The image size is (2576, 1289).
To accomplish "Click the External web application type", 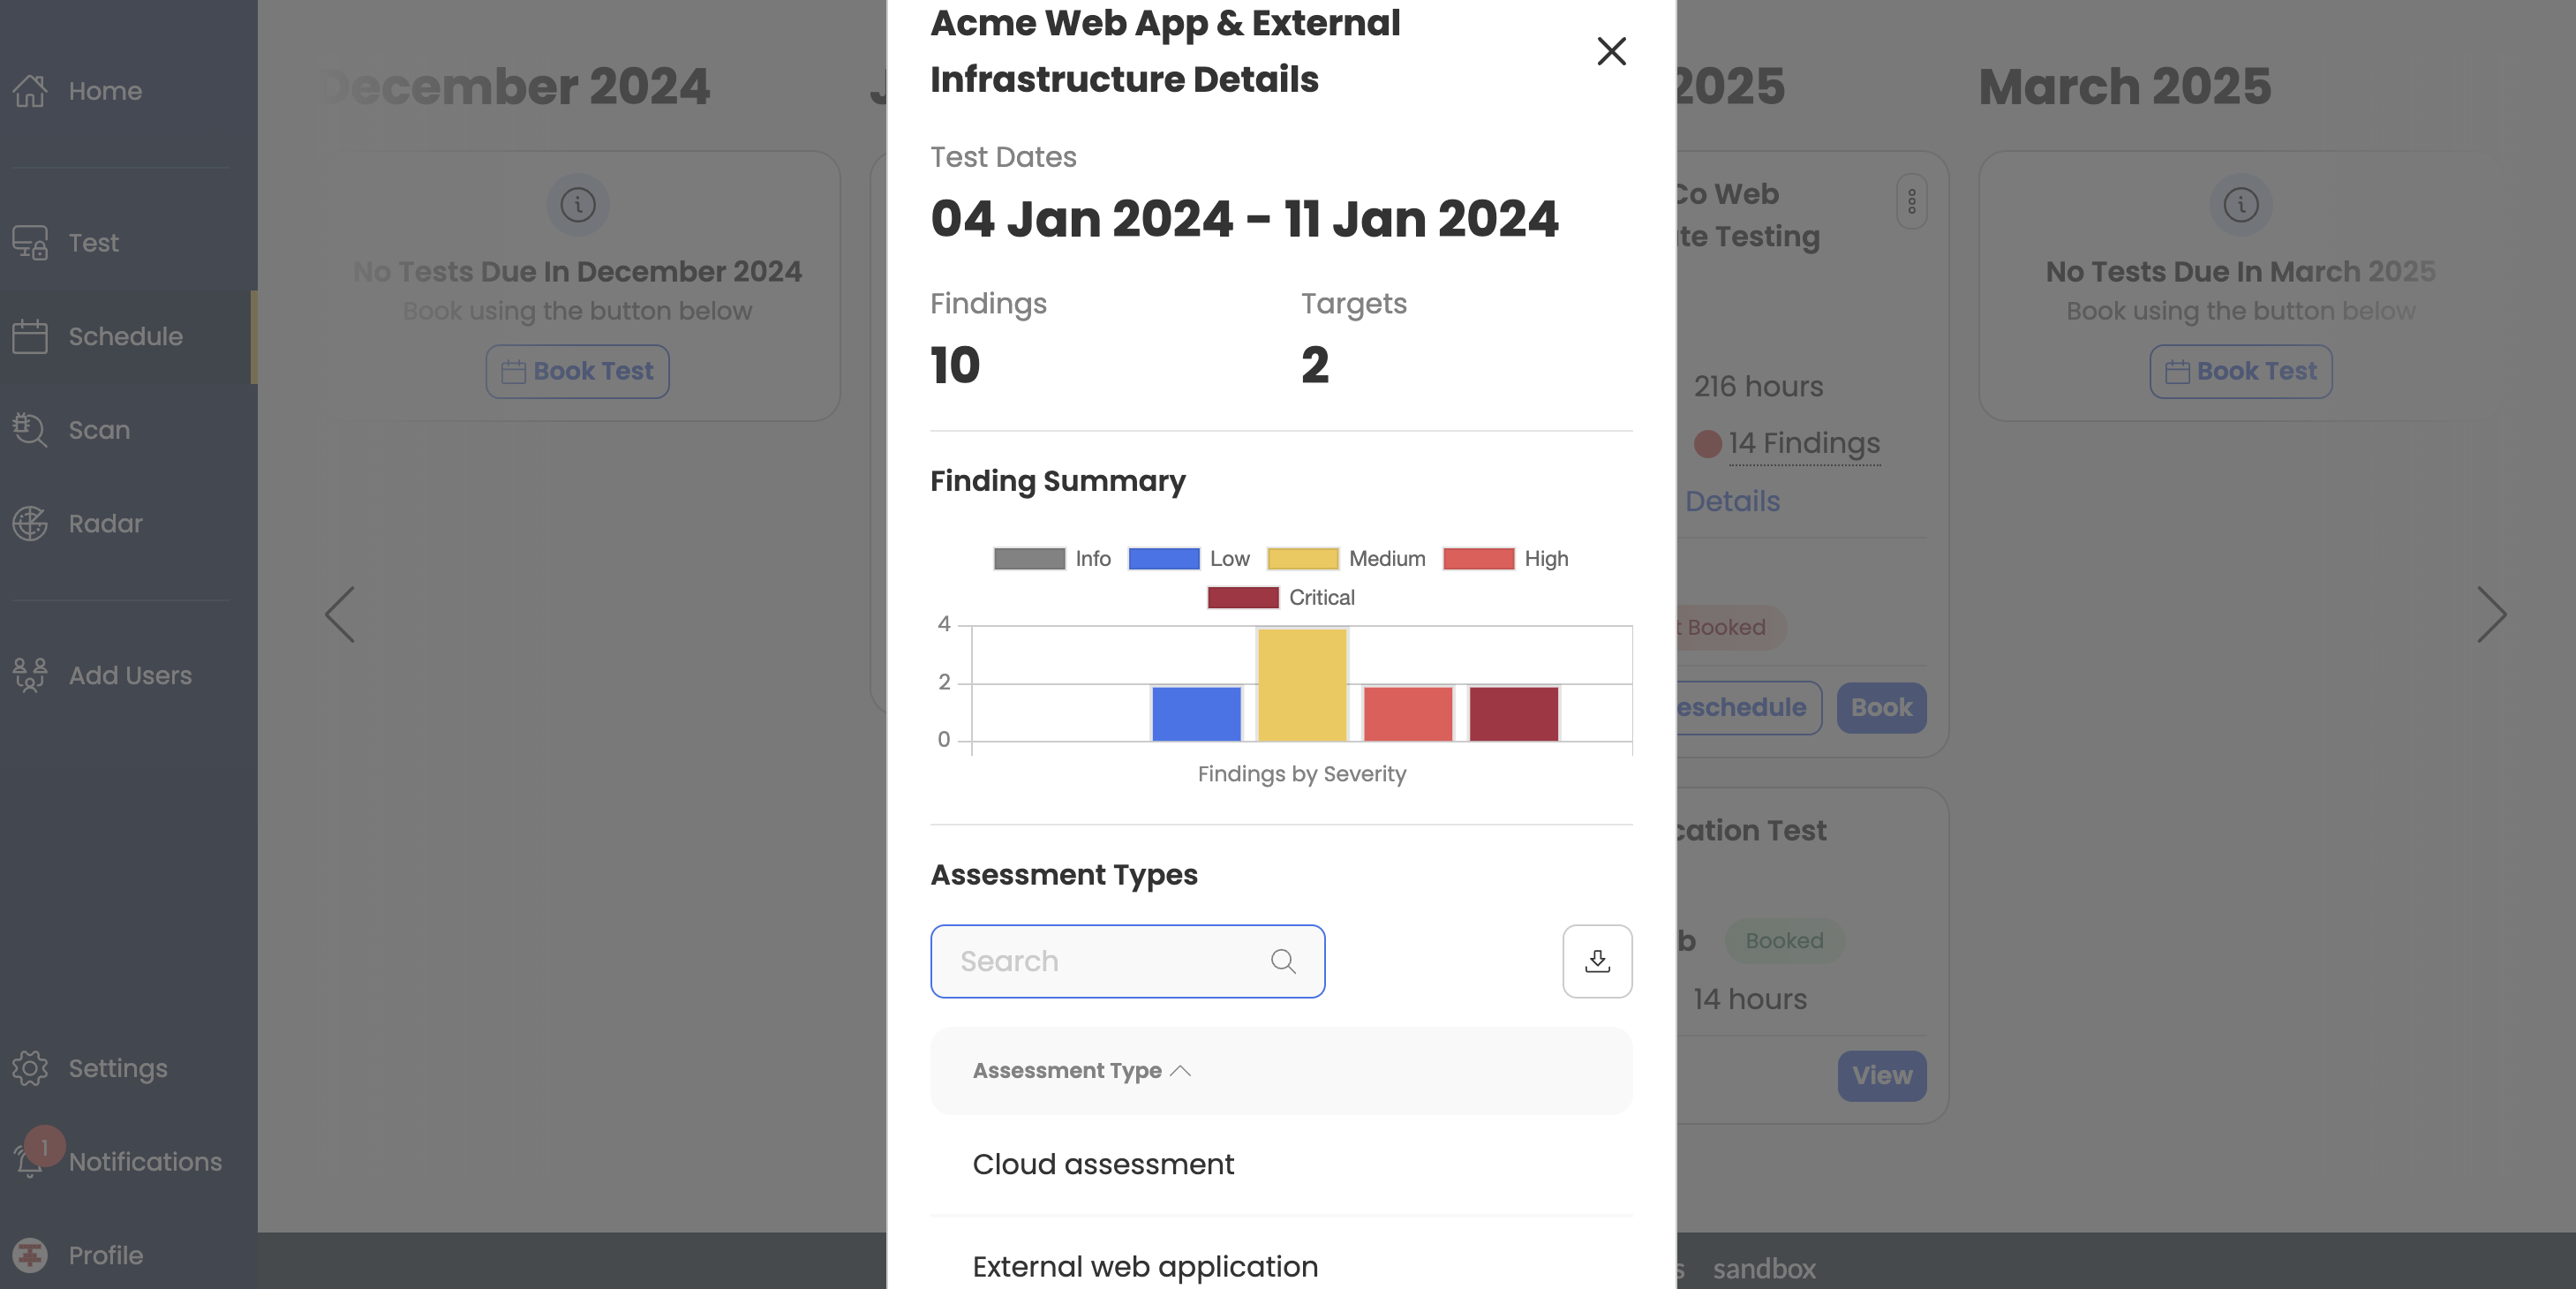I will 1146,1264.
